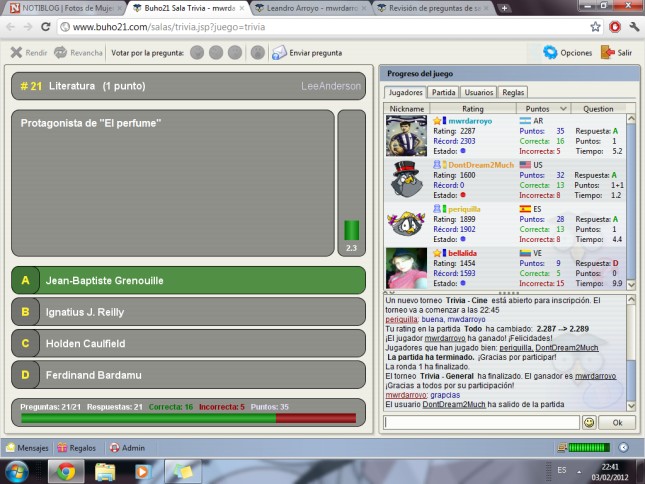Switch to the Partida tab

point(444,92)
